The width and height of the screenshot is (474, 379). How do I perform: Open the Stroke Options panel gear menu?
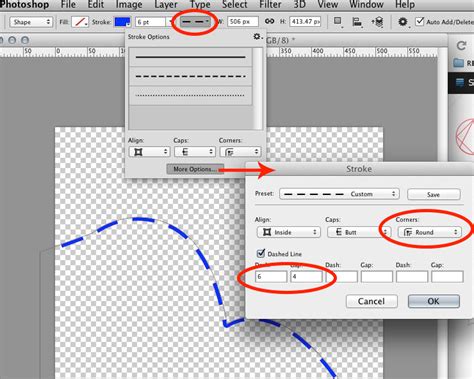(257, 36)
